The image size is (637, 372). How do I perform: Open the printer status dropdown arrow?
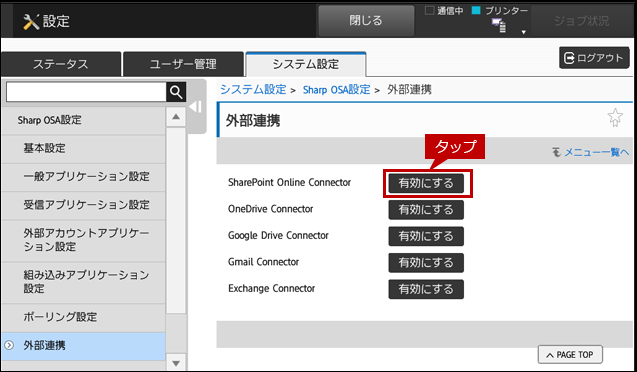pos(524,32)
